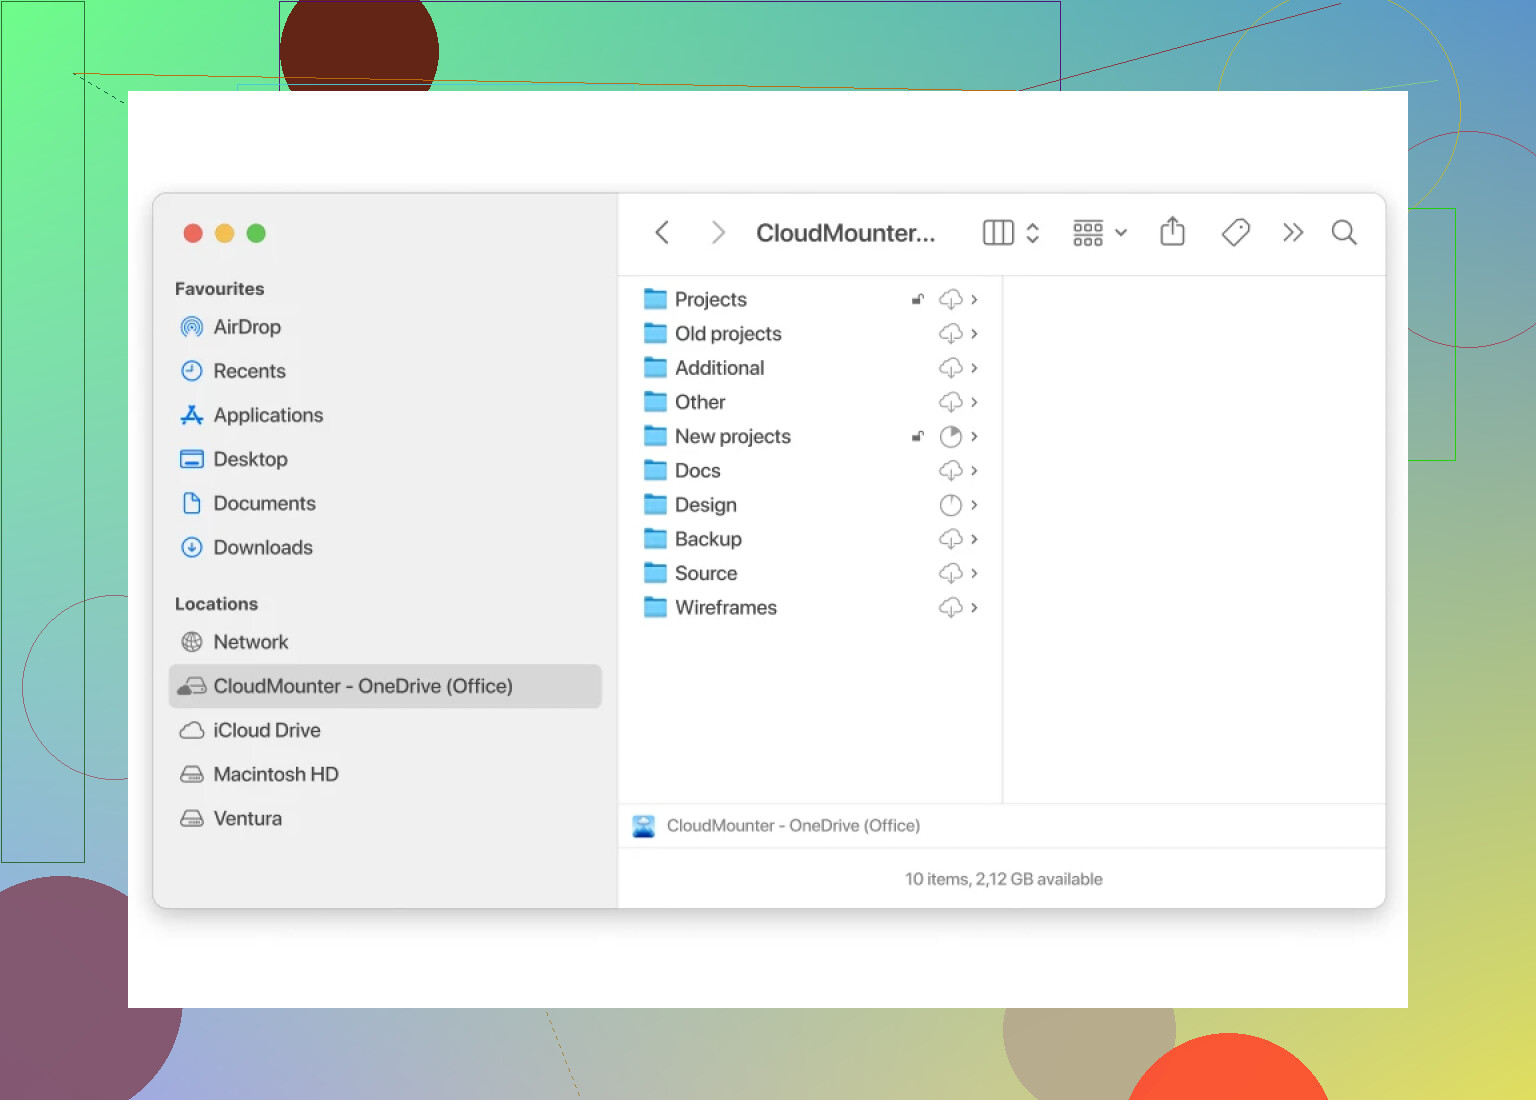Screen dimensions: 1536x1100
Task: Click the lock icon on Projects row
Action: [x=917, y=299]
